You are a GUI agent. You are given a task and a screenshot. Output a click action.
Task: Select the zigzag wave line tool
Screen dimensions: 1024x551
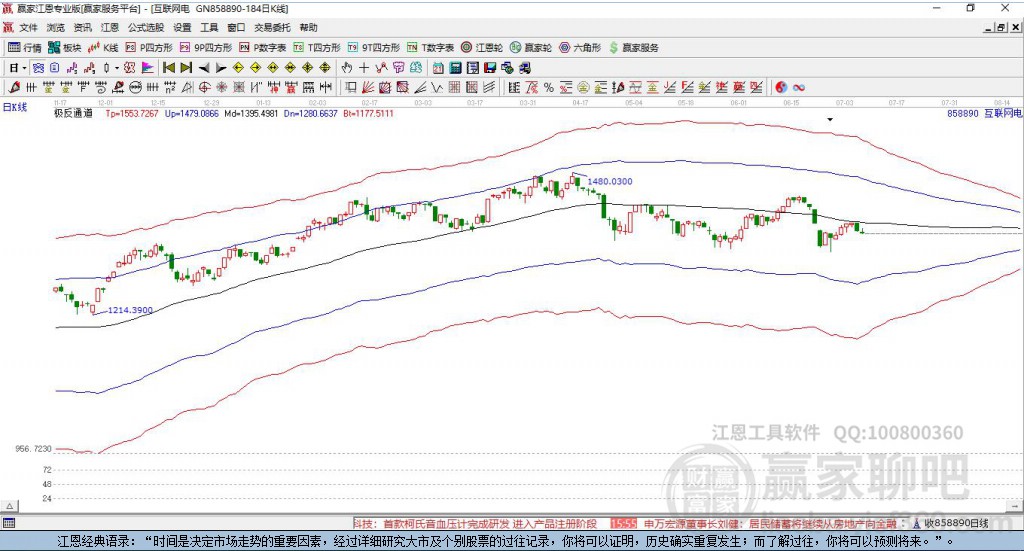436,87
